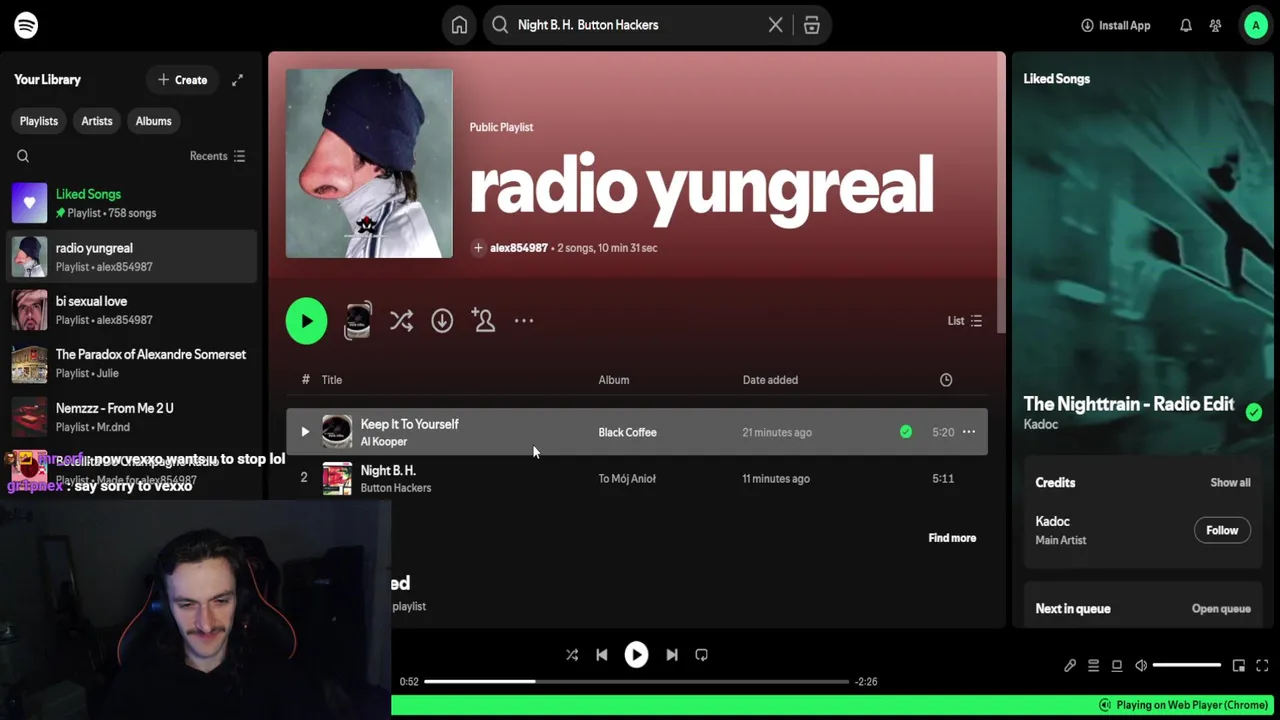Sort by duration clock icon
This screenshot has height=720, width=1280.
tap(946, 380)
